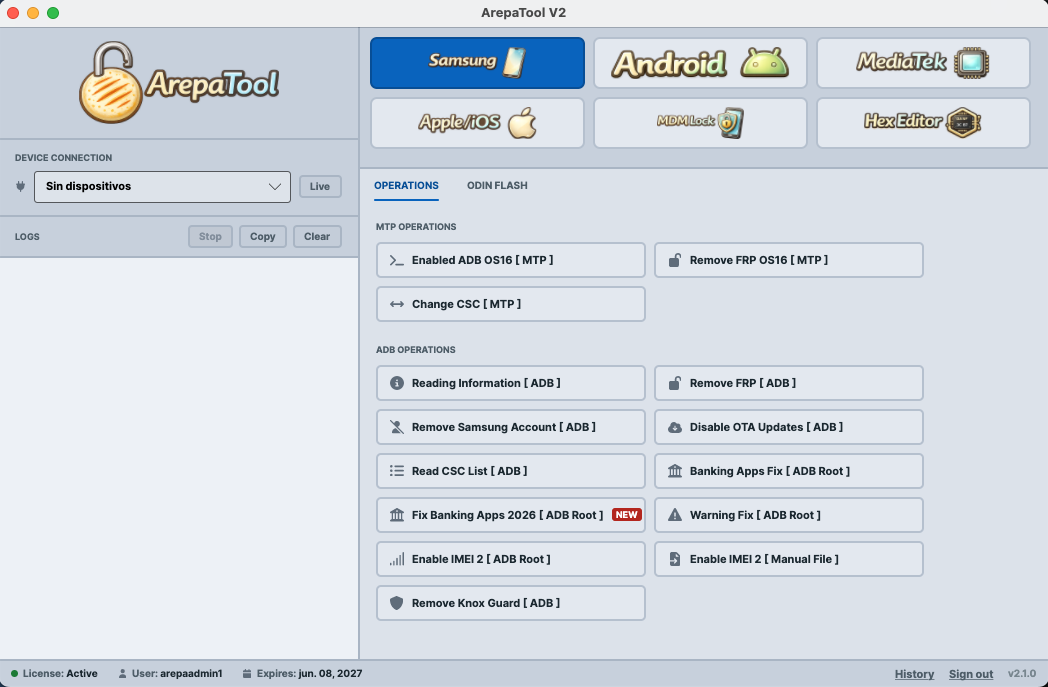Click the calendar icon beside Expires
1048x687 pixels.
click(247, 674)
